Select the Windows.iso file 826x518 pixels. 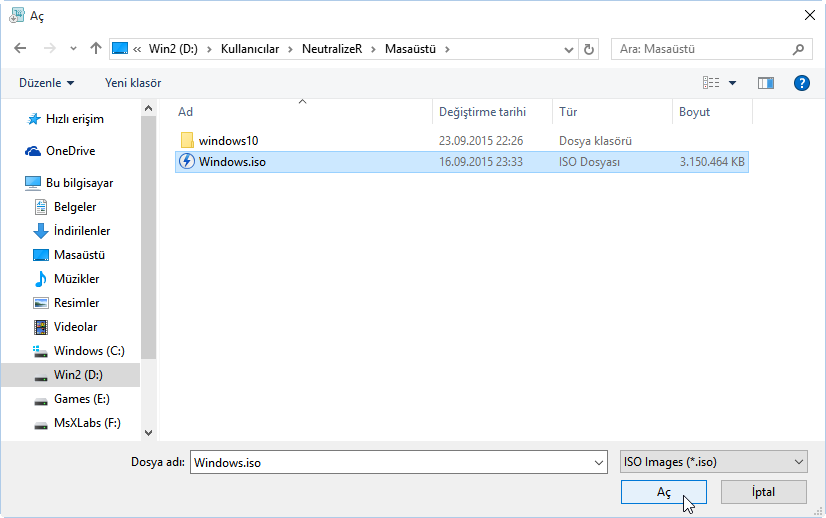[x=461, y=162]
